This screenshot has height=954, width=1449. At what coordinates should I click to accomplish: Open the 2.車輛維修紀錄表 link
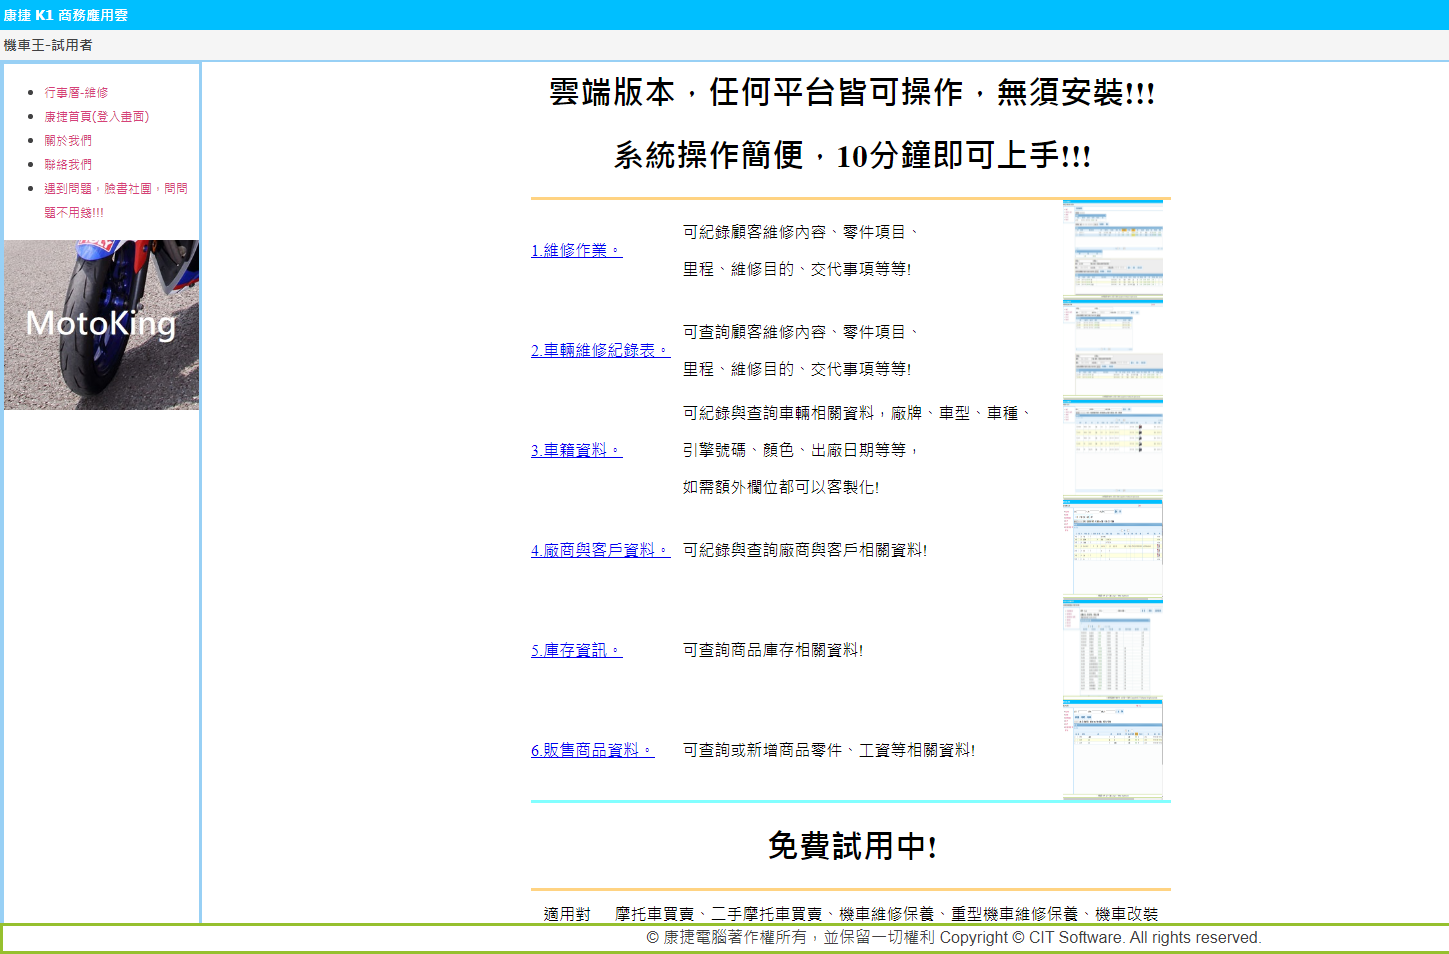[599, 350]
